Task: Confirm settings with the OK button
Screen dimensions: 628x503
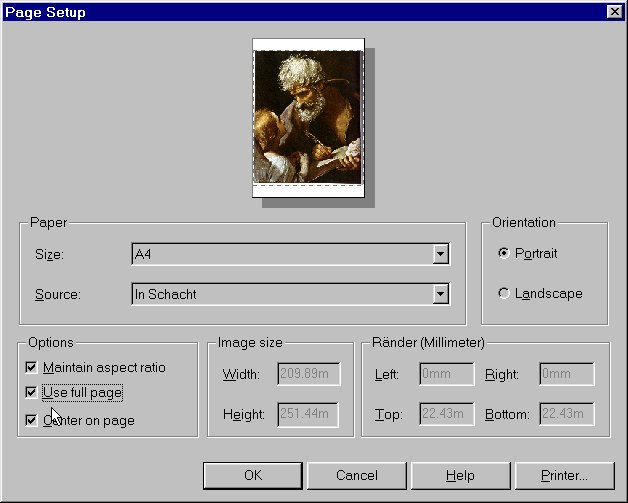Action: pyautogui.click(x=253, y=475)
